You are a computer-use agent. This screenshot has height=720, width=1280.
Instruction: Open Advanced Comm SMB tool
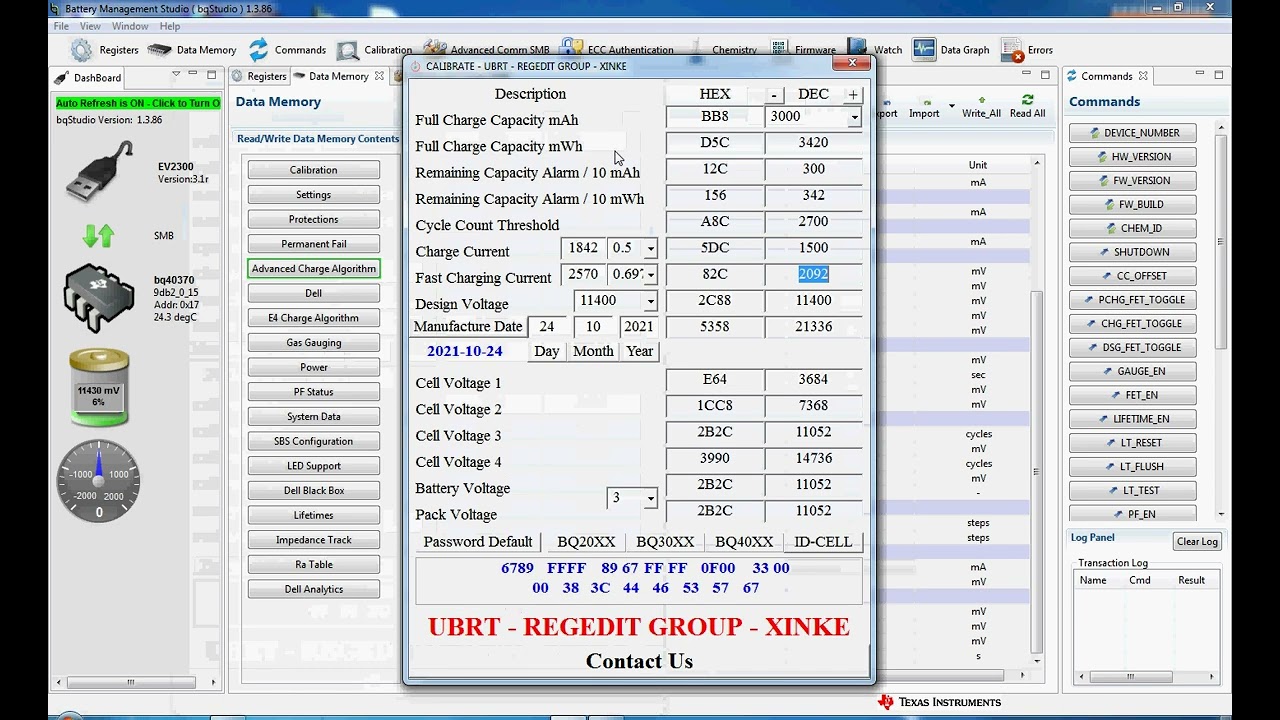click(486, 50)
